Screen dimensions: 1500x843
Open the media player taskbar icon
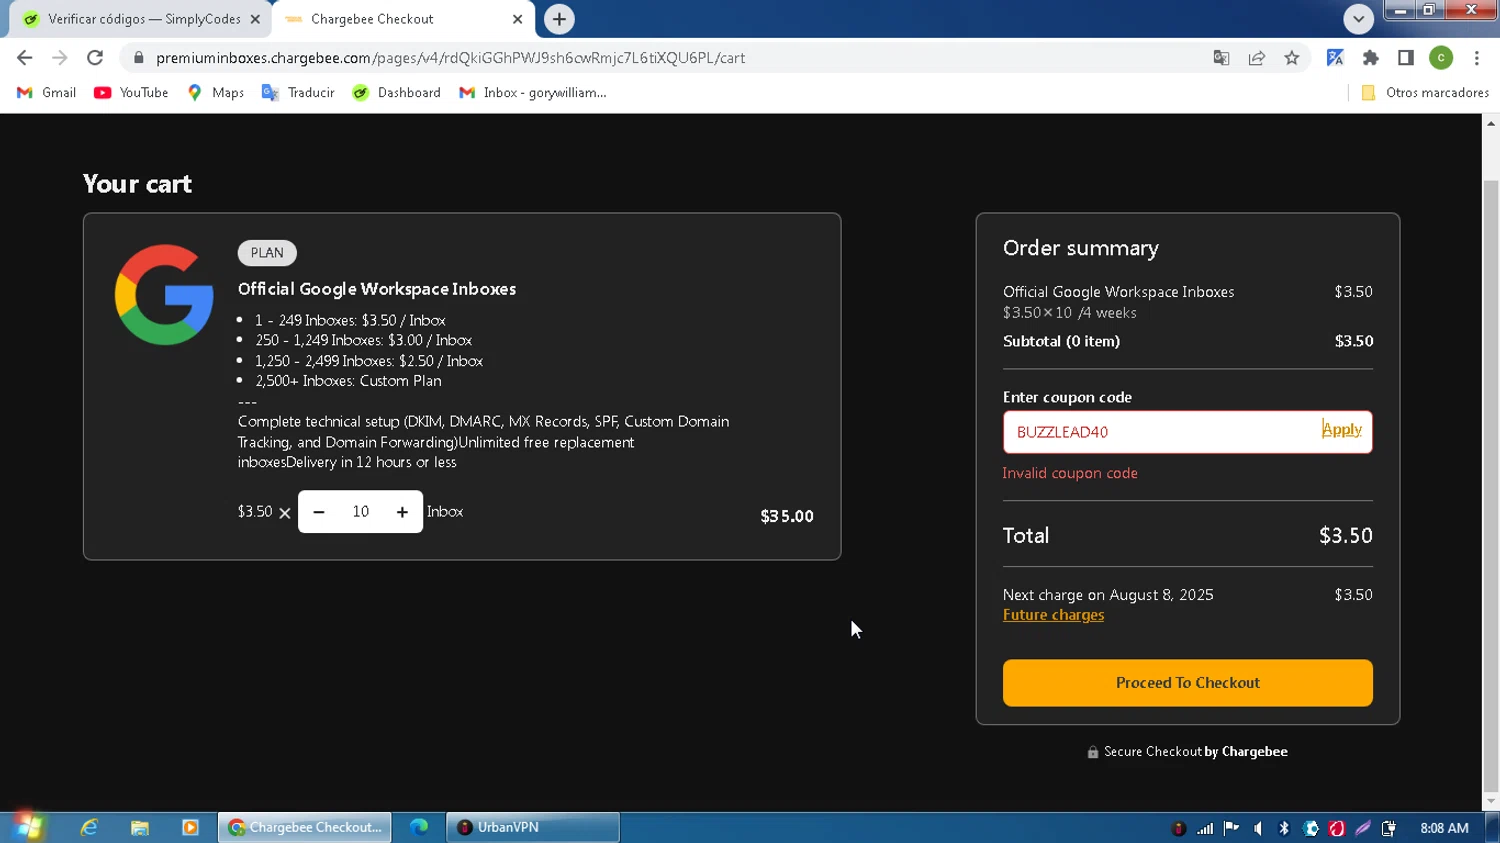click(190, 827)
